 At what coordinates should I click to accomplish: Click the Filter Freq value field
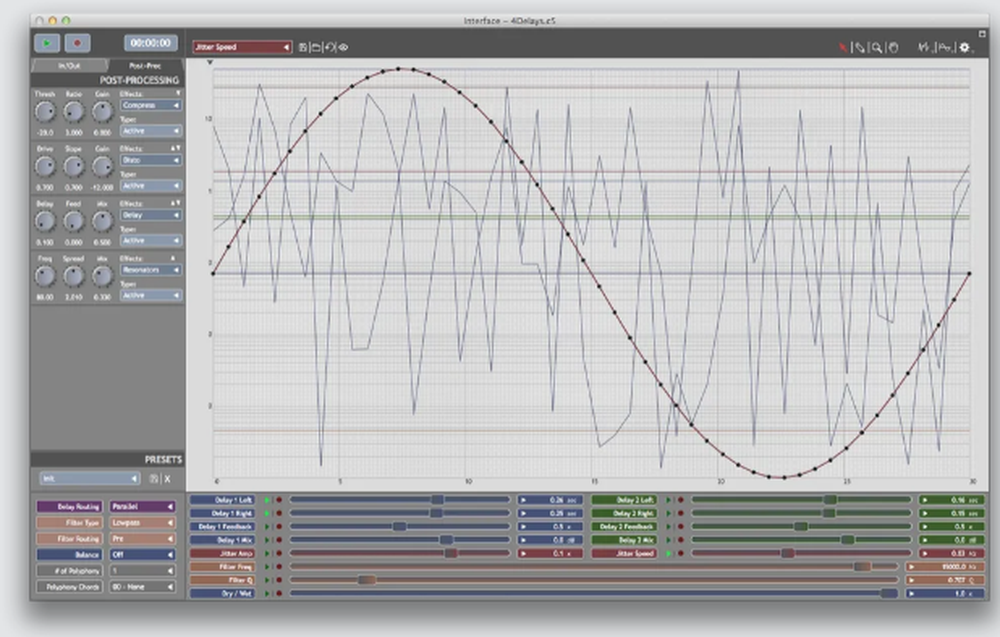click(x=945, y=567)
